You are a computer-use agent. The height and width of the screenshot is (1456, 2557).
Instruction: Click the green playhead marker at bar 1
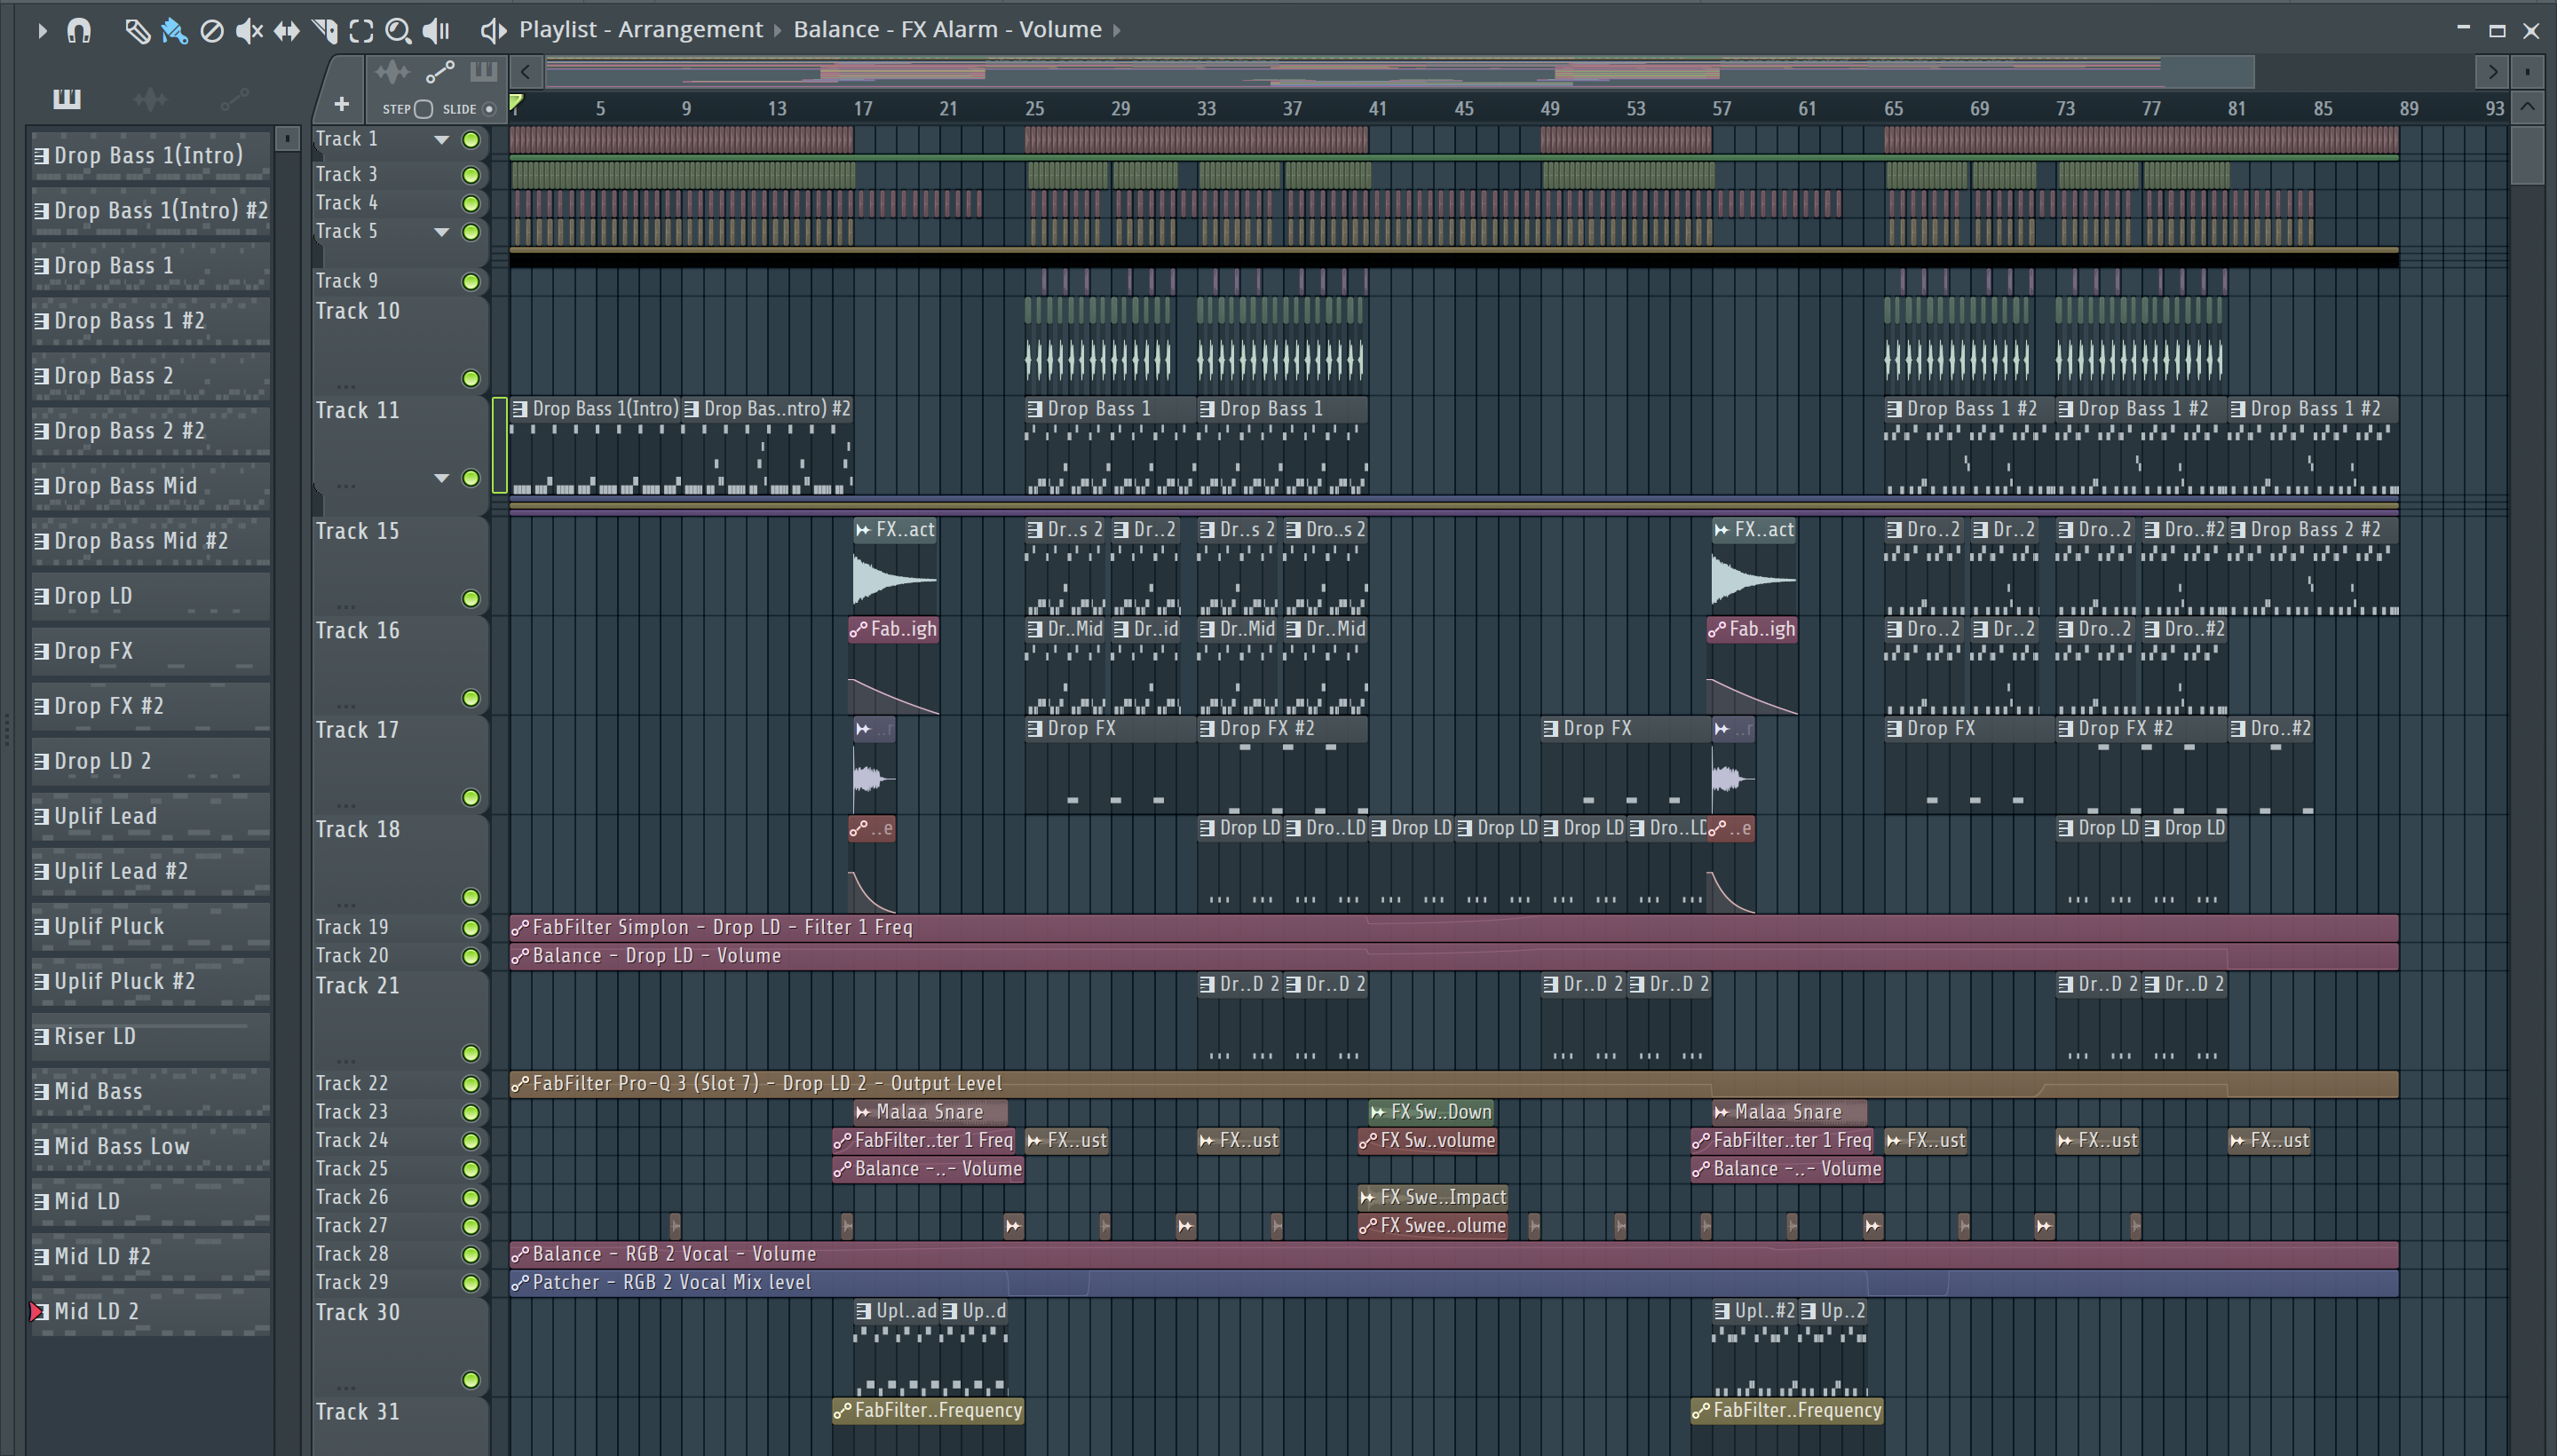point(516,102)
